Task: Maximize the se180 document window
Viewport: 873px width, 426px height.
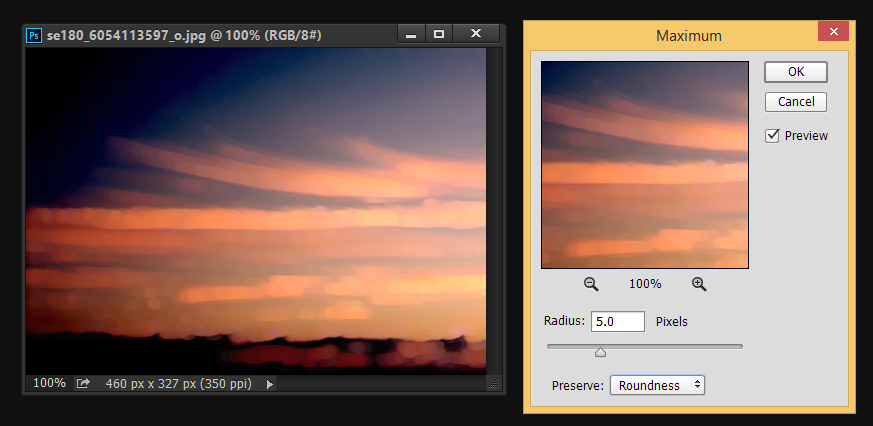Action: (x=439, y=35)
